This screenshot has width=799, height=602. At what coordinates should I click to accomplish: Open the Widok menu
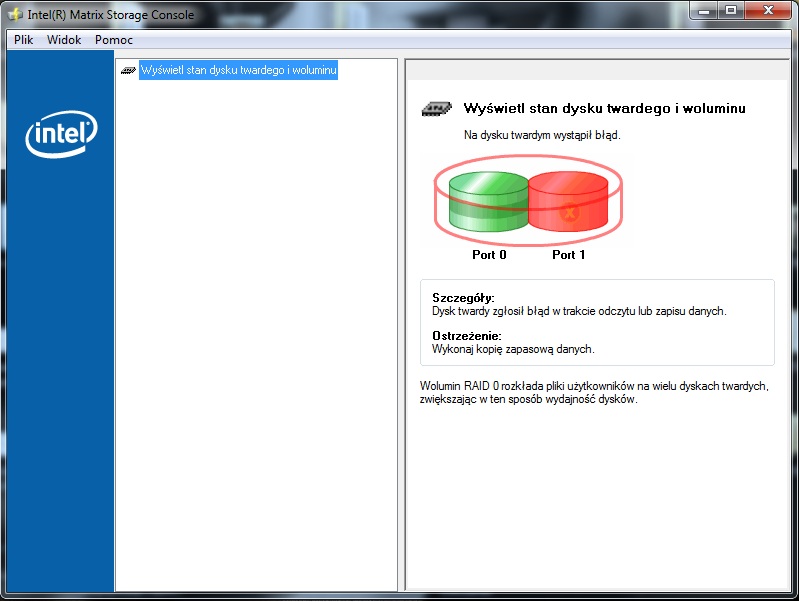[x=64, y=40]
